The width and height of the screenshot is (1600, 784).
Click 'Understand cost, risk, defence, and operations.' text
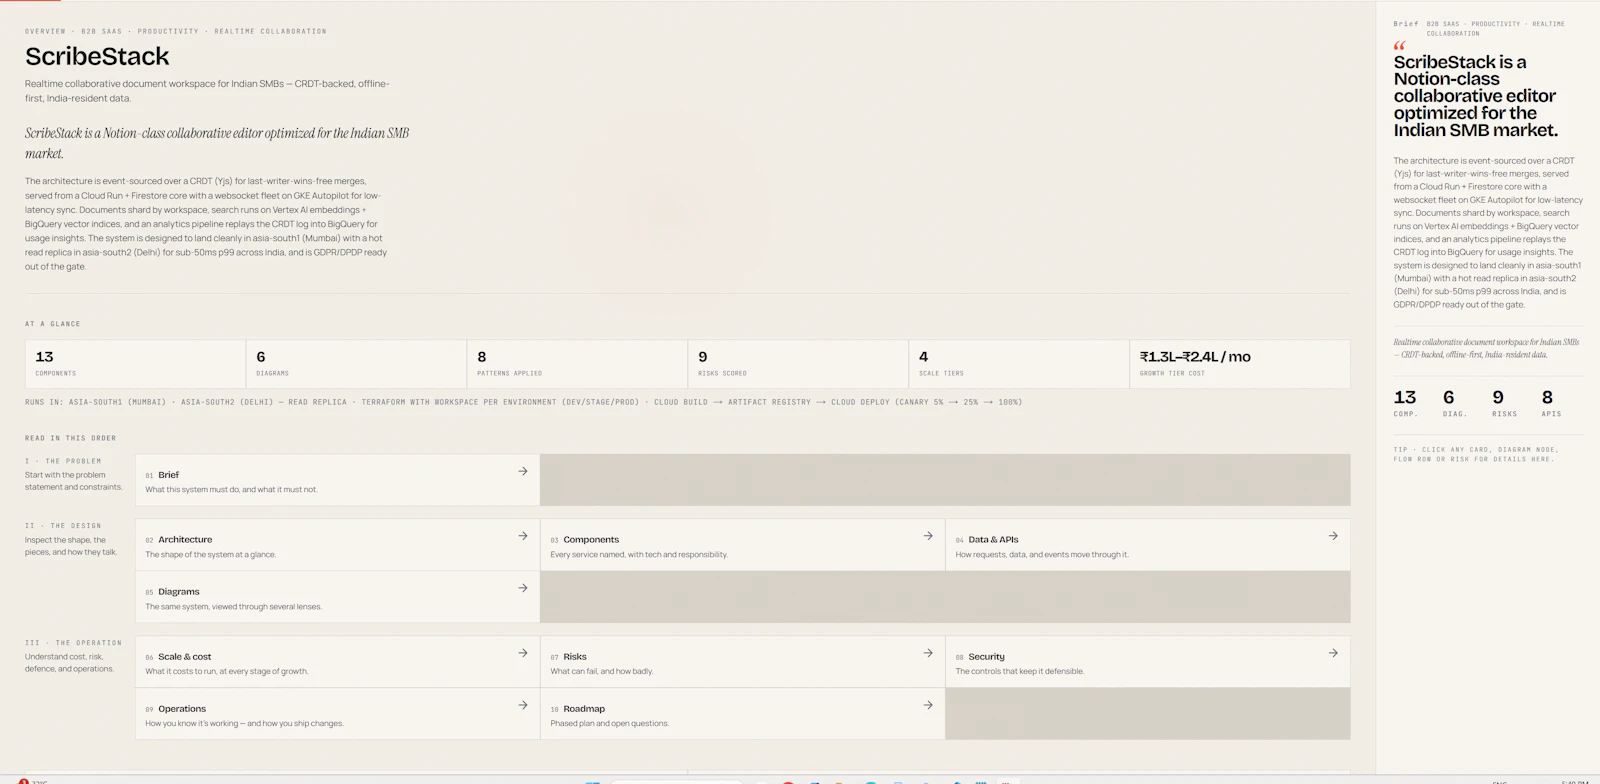pyautogui.click(x=70, y=663)
